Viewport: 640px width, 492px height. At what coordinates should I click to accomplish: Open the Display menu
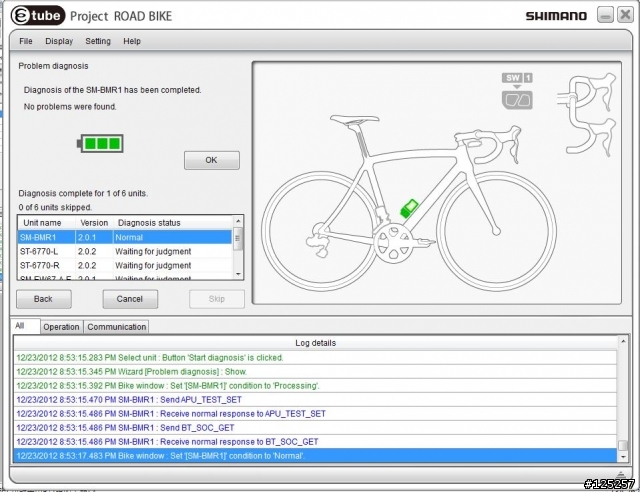[x=59, y=41]
